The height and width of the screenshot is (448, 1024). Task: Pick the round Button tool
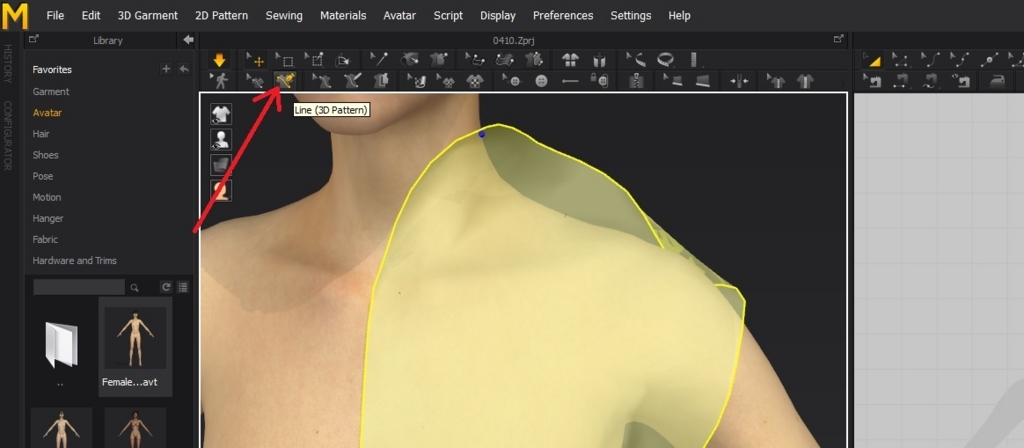click(541, 81)
